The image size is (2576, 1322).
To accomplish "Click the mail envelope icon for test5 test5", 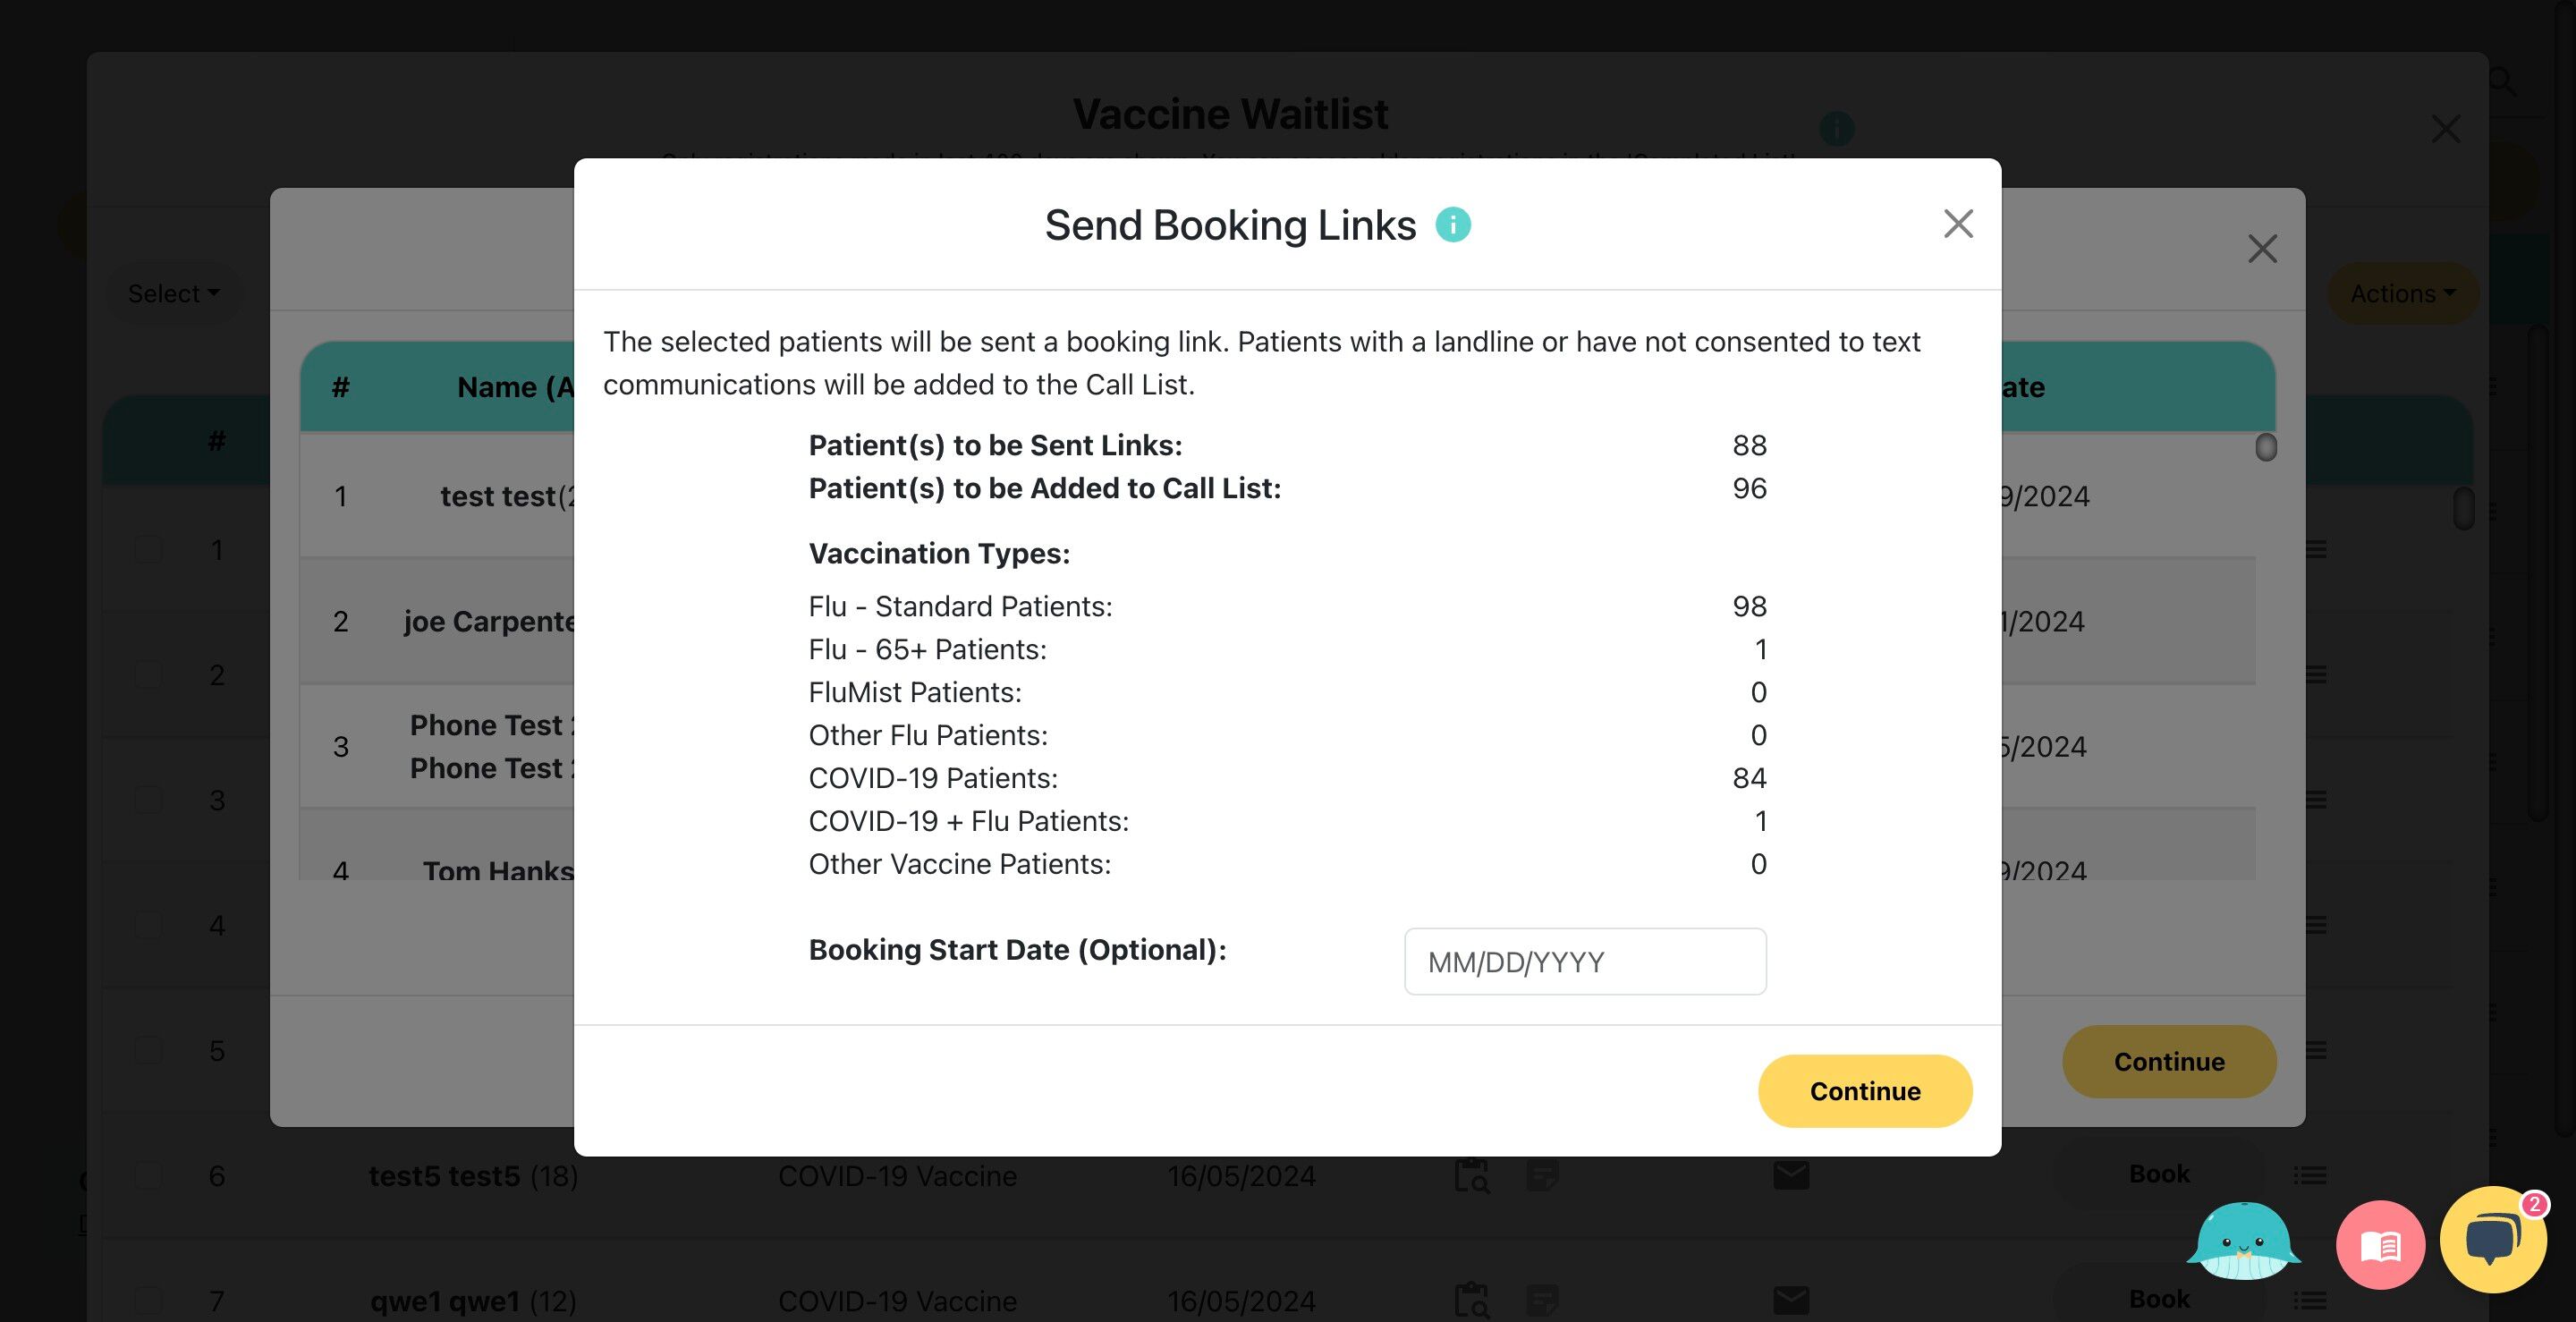I will [1791, 1175].
